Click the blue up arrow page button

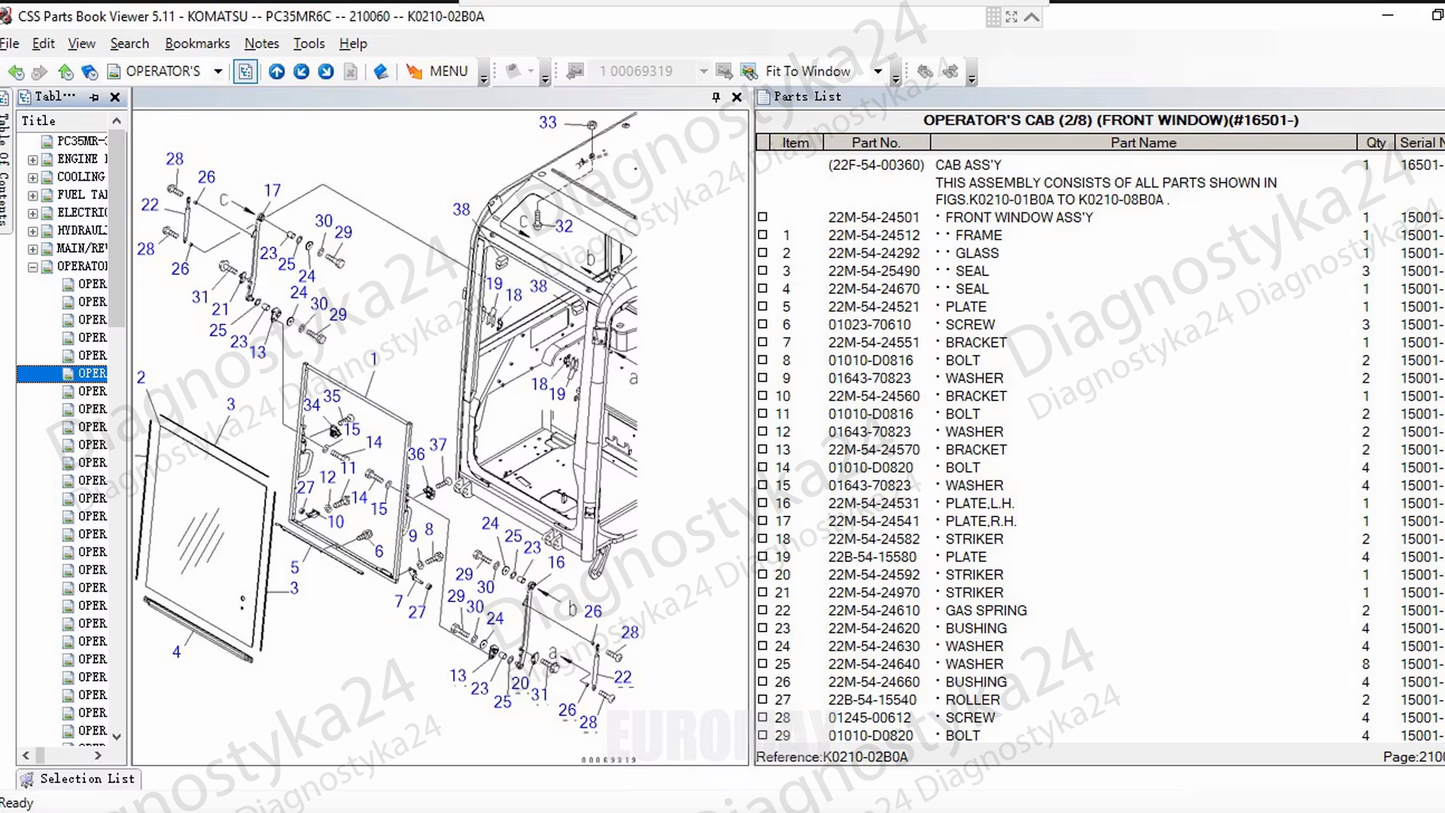(277, 72)
